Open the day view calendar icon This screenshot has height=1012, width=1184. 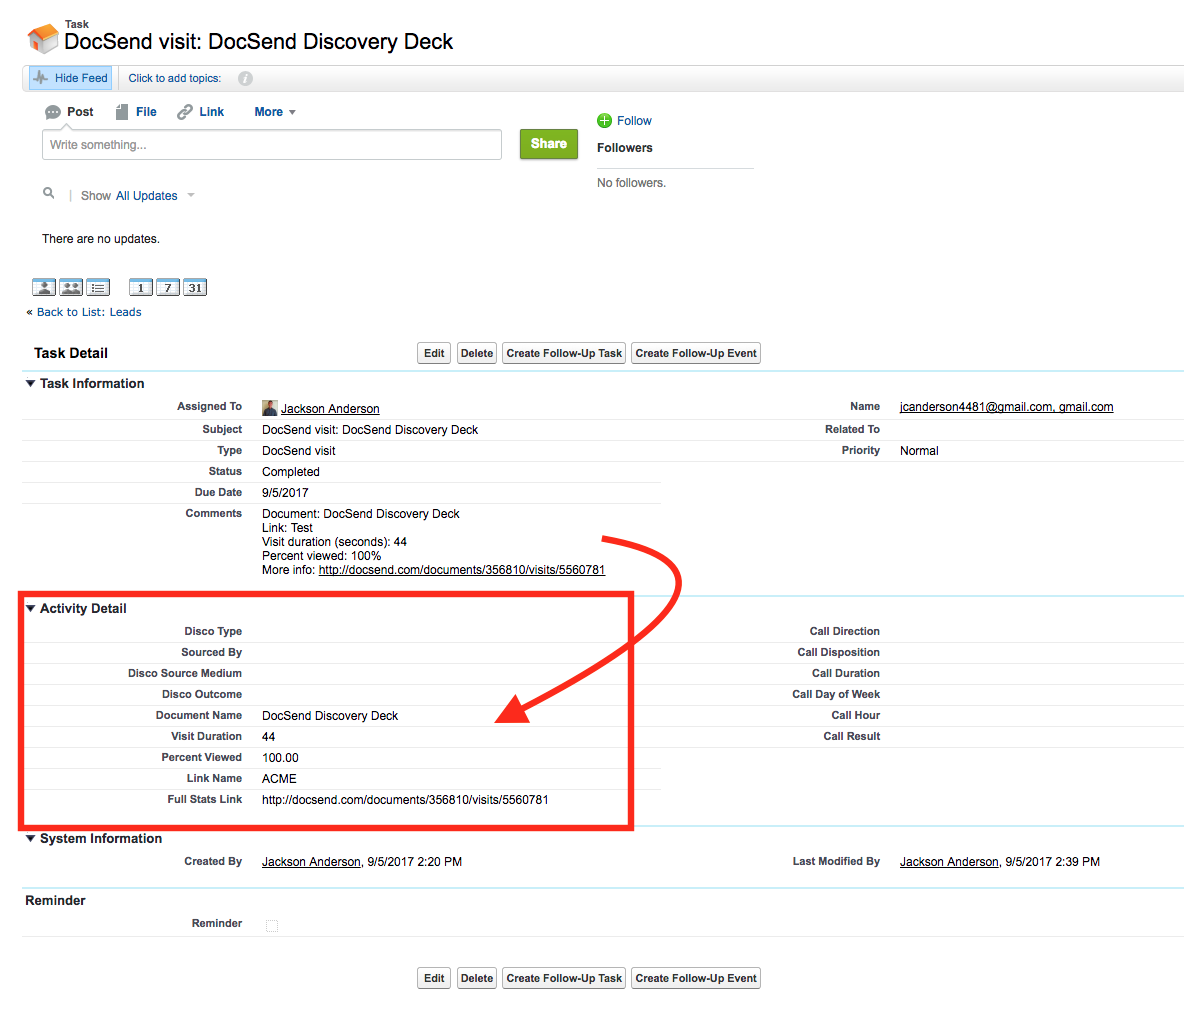point(140,288)
